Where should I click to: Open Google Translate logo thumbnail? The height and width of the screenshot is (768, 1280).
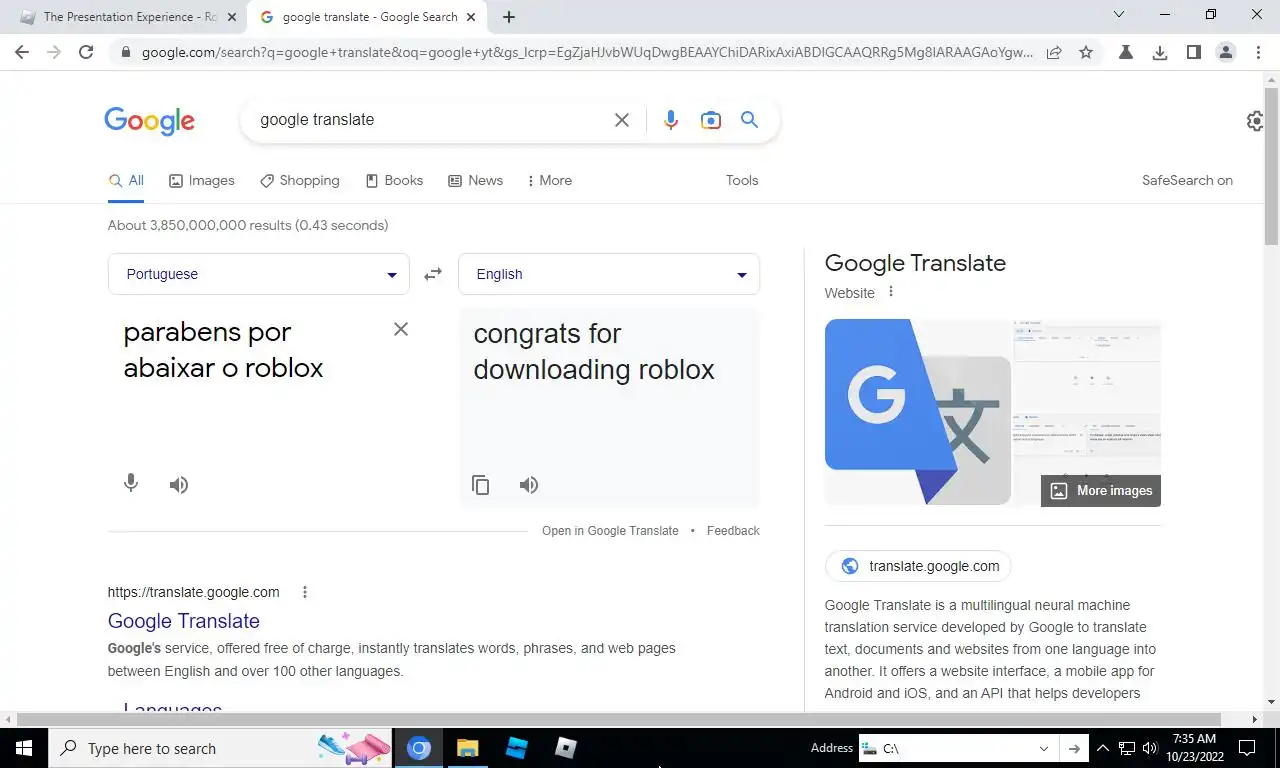918,412
